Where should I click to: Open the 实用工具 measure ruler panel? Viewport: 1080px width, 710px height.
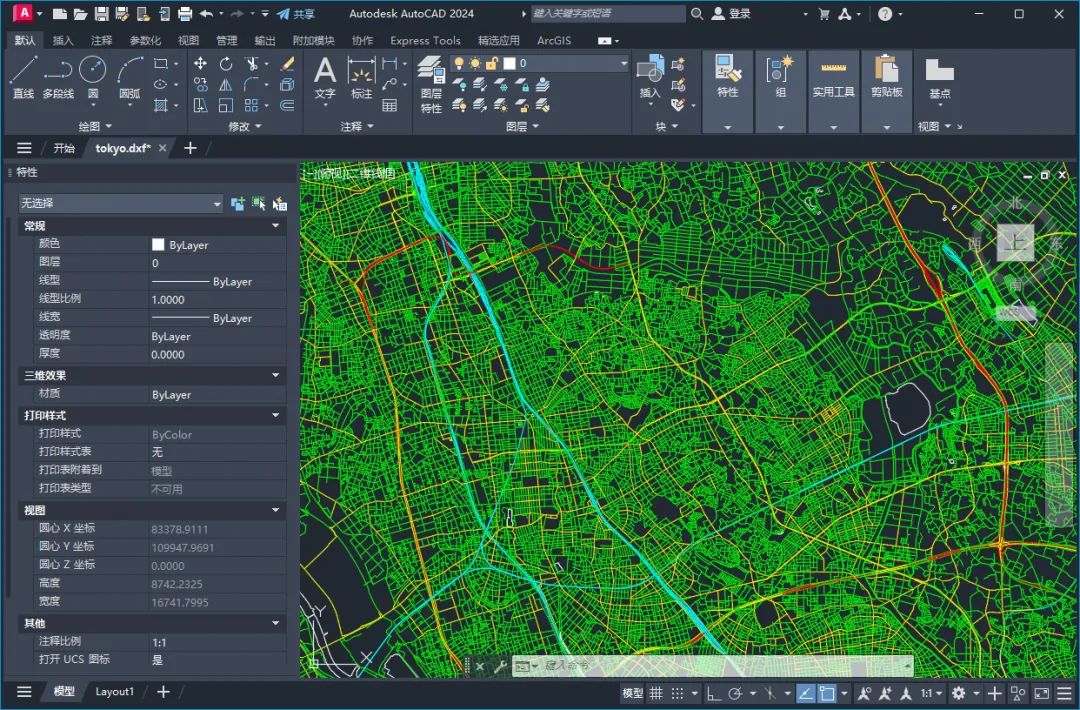point(833,78)
